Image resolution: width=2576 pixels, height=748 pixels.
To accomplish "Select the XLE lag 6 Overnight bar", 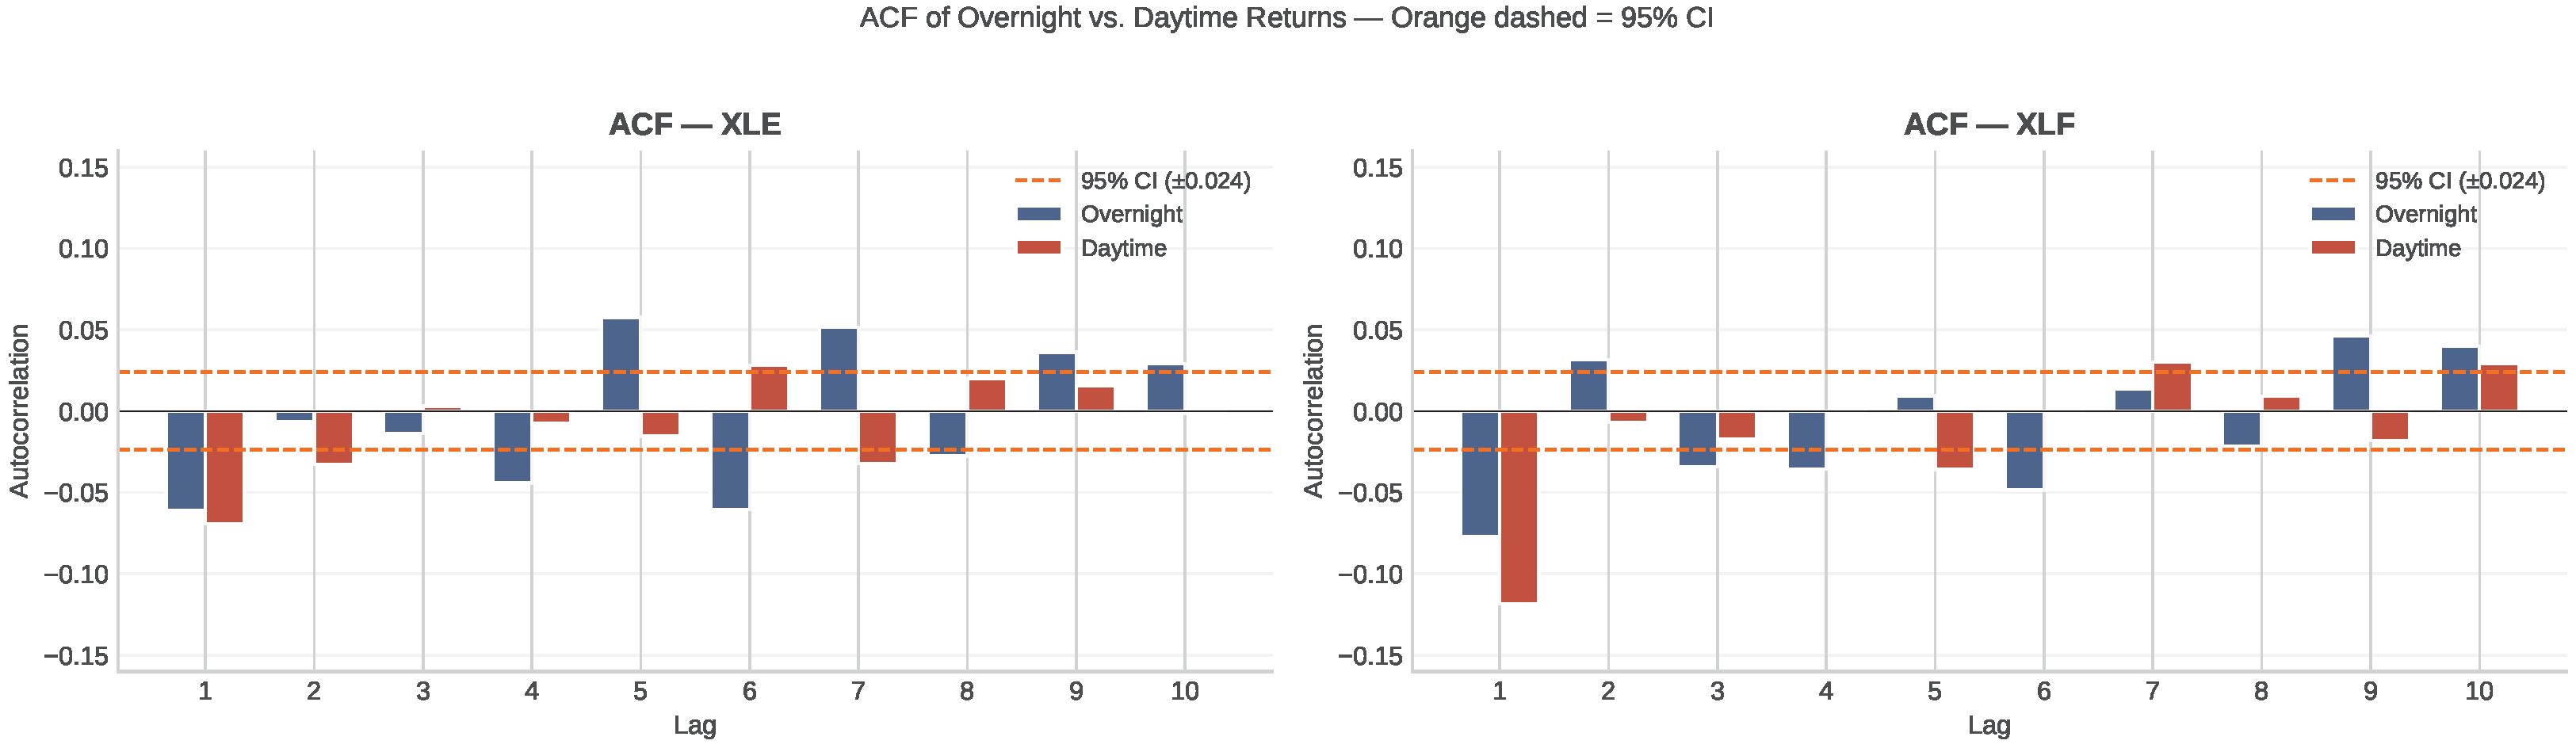I will coord(730,460).
